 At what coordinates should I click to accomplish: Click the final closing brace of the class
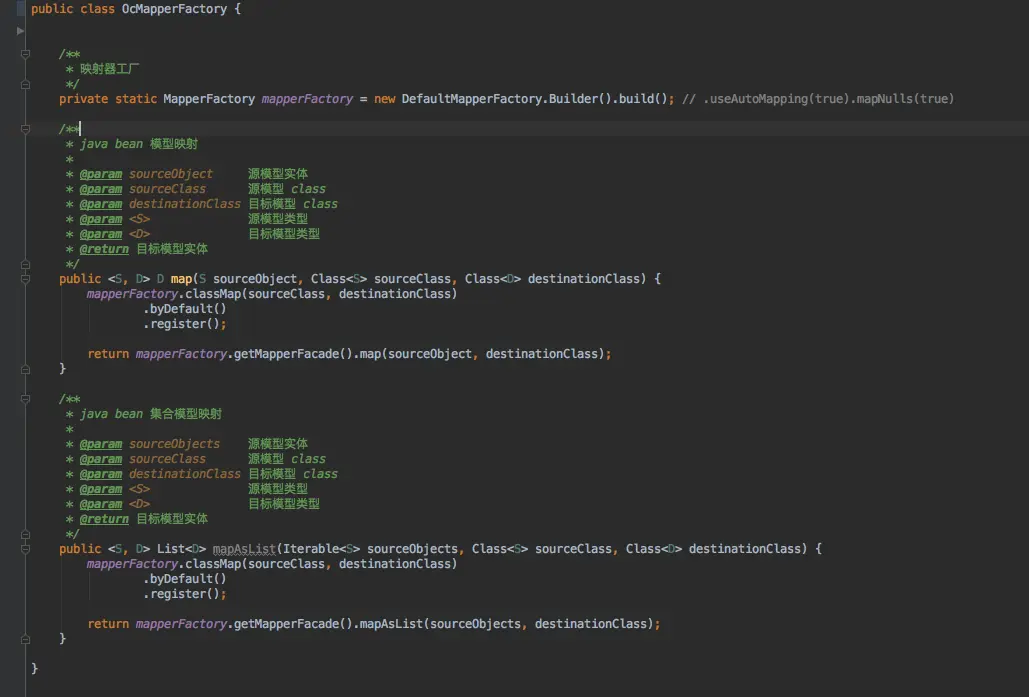click(35, 669)
